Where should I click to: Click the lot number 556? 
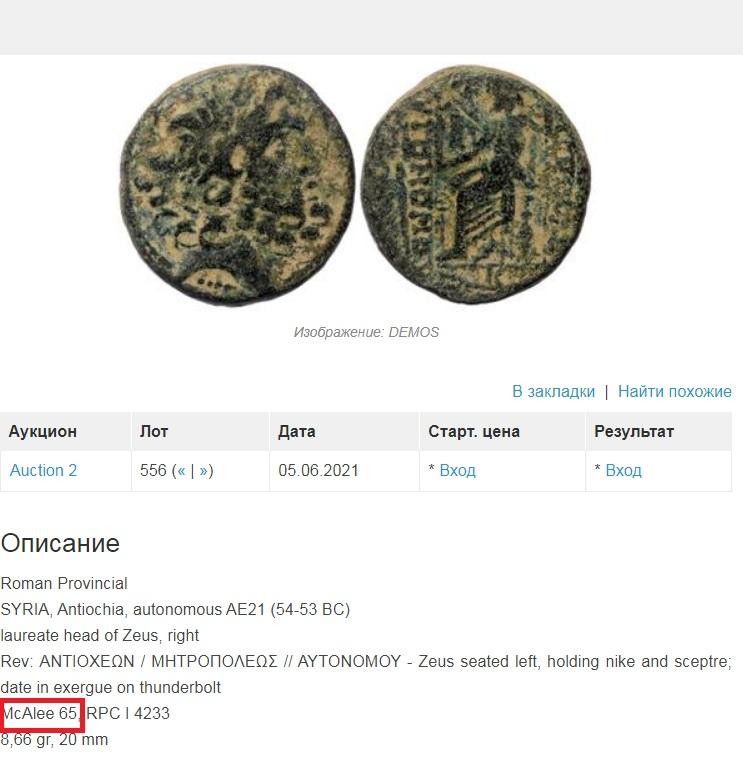(153, 470)
